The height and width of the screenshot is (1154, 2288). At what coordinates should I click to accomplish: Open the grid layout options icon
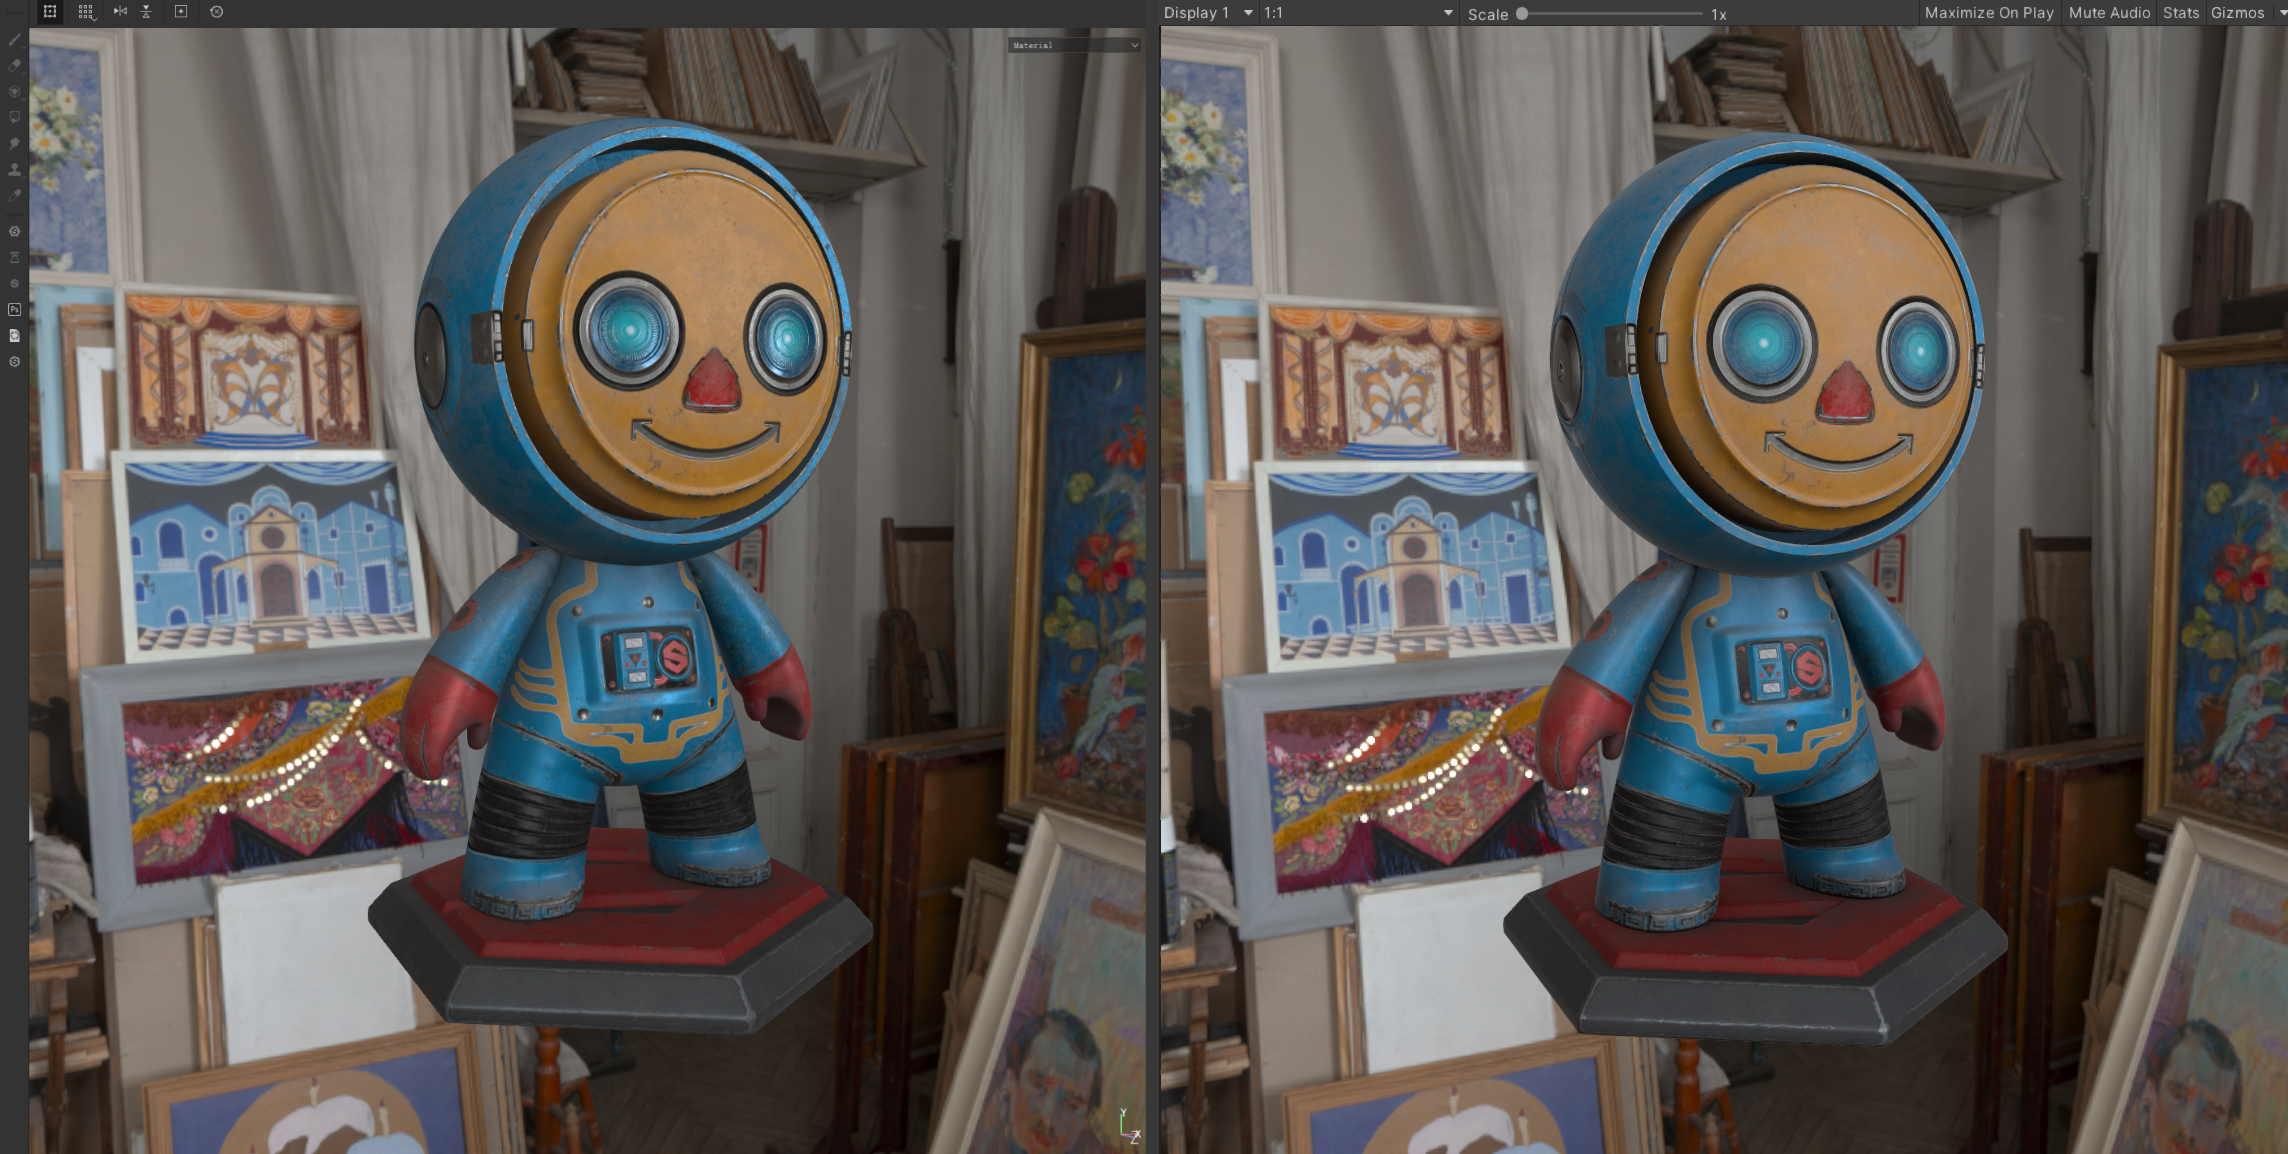click(86, 12)
